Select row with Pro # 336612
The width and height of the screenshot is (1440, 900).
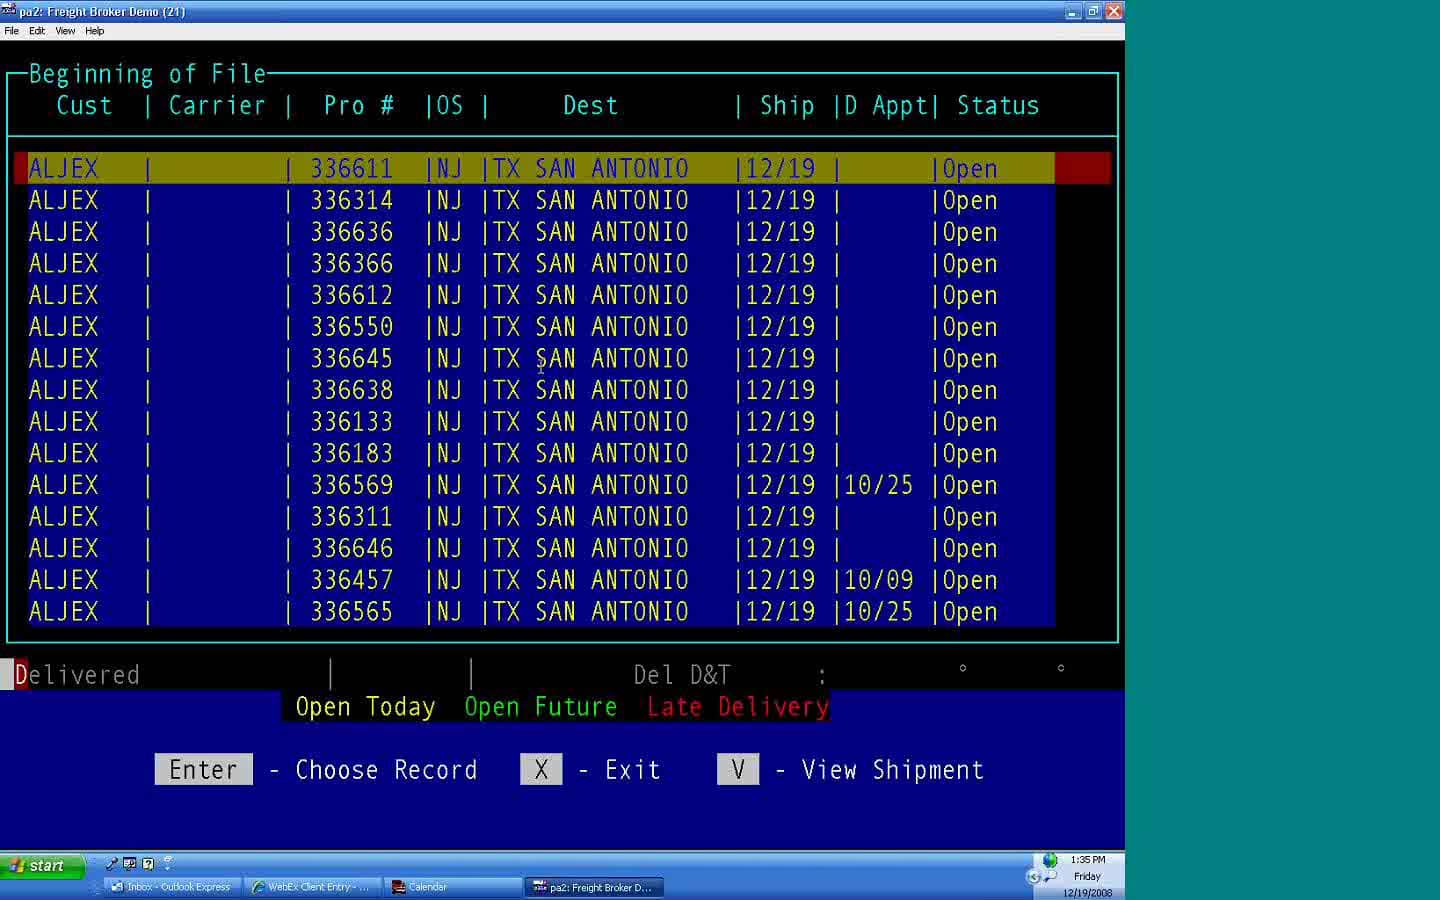[x=541, y=295]
